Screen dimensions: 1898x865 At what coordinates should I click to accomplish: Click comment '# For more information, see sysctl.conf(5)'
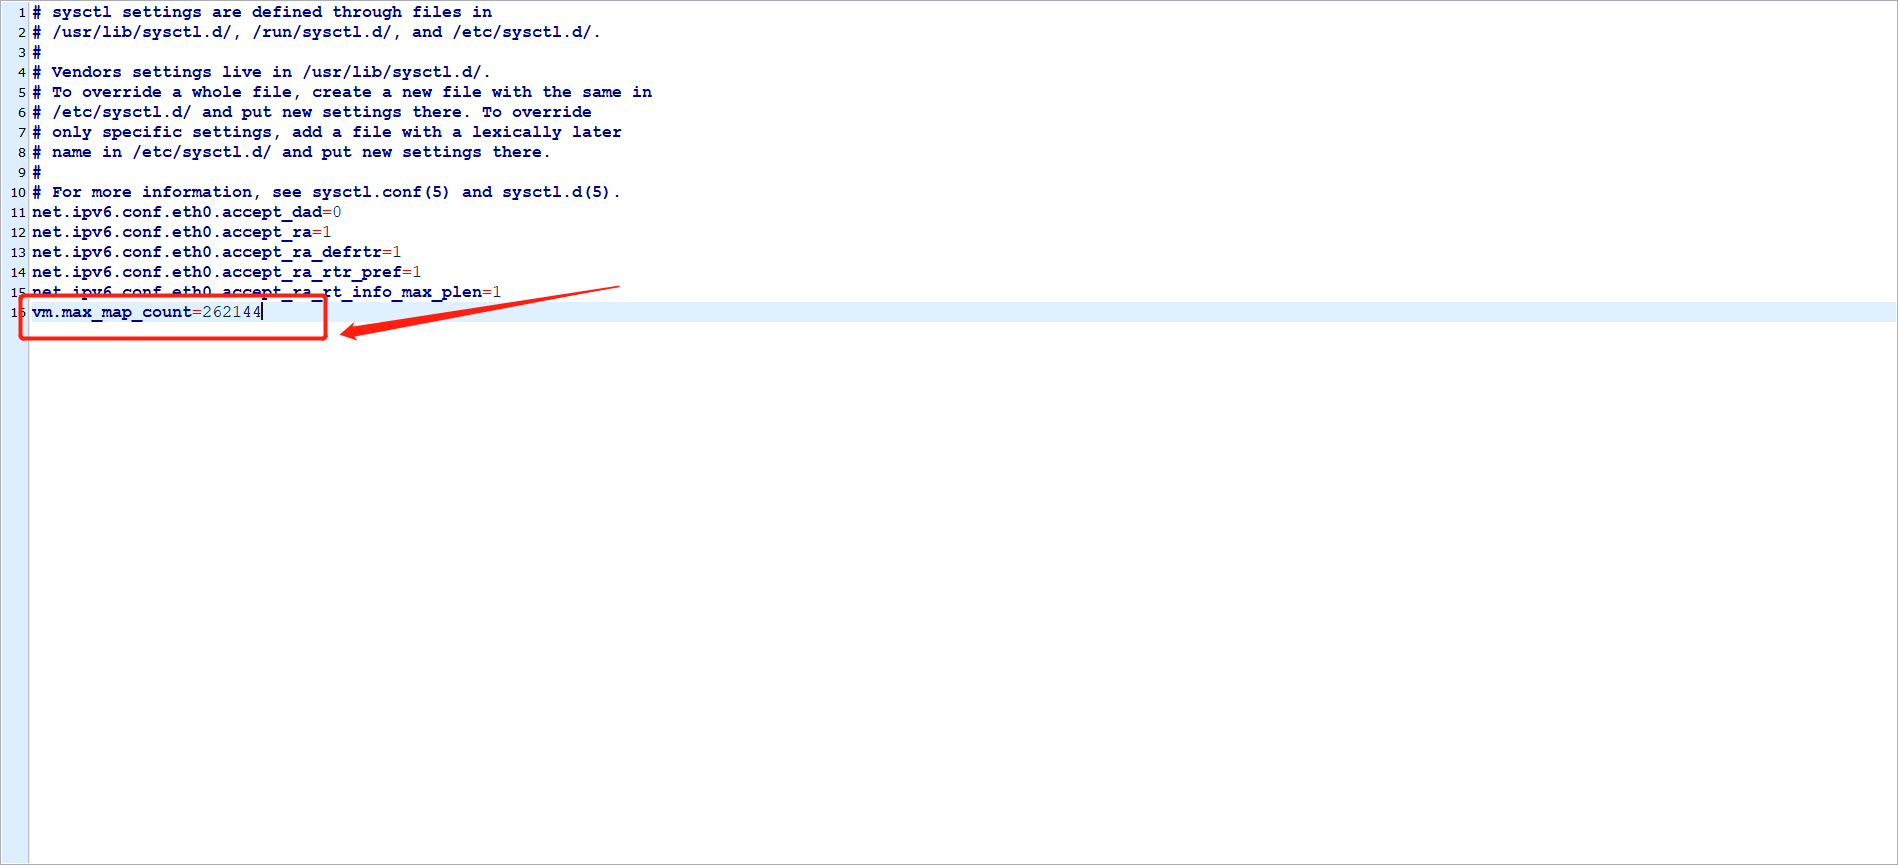point(327,192)
